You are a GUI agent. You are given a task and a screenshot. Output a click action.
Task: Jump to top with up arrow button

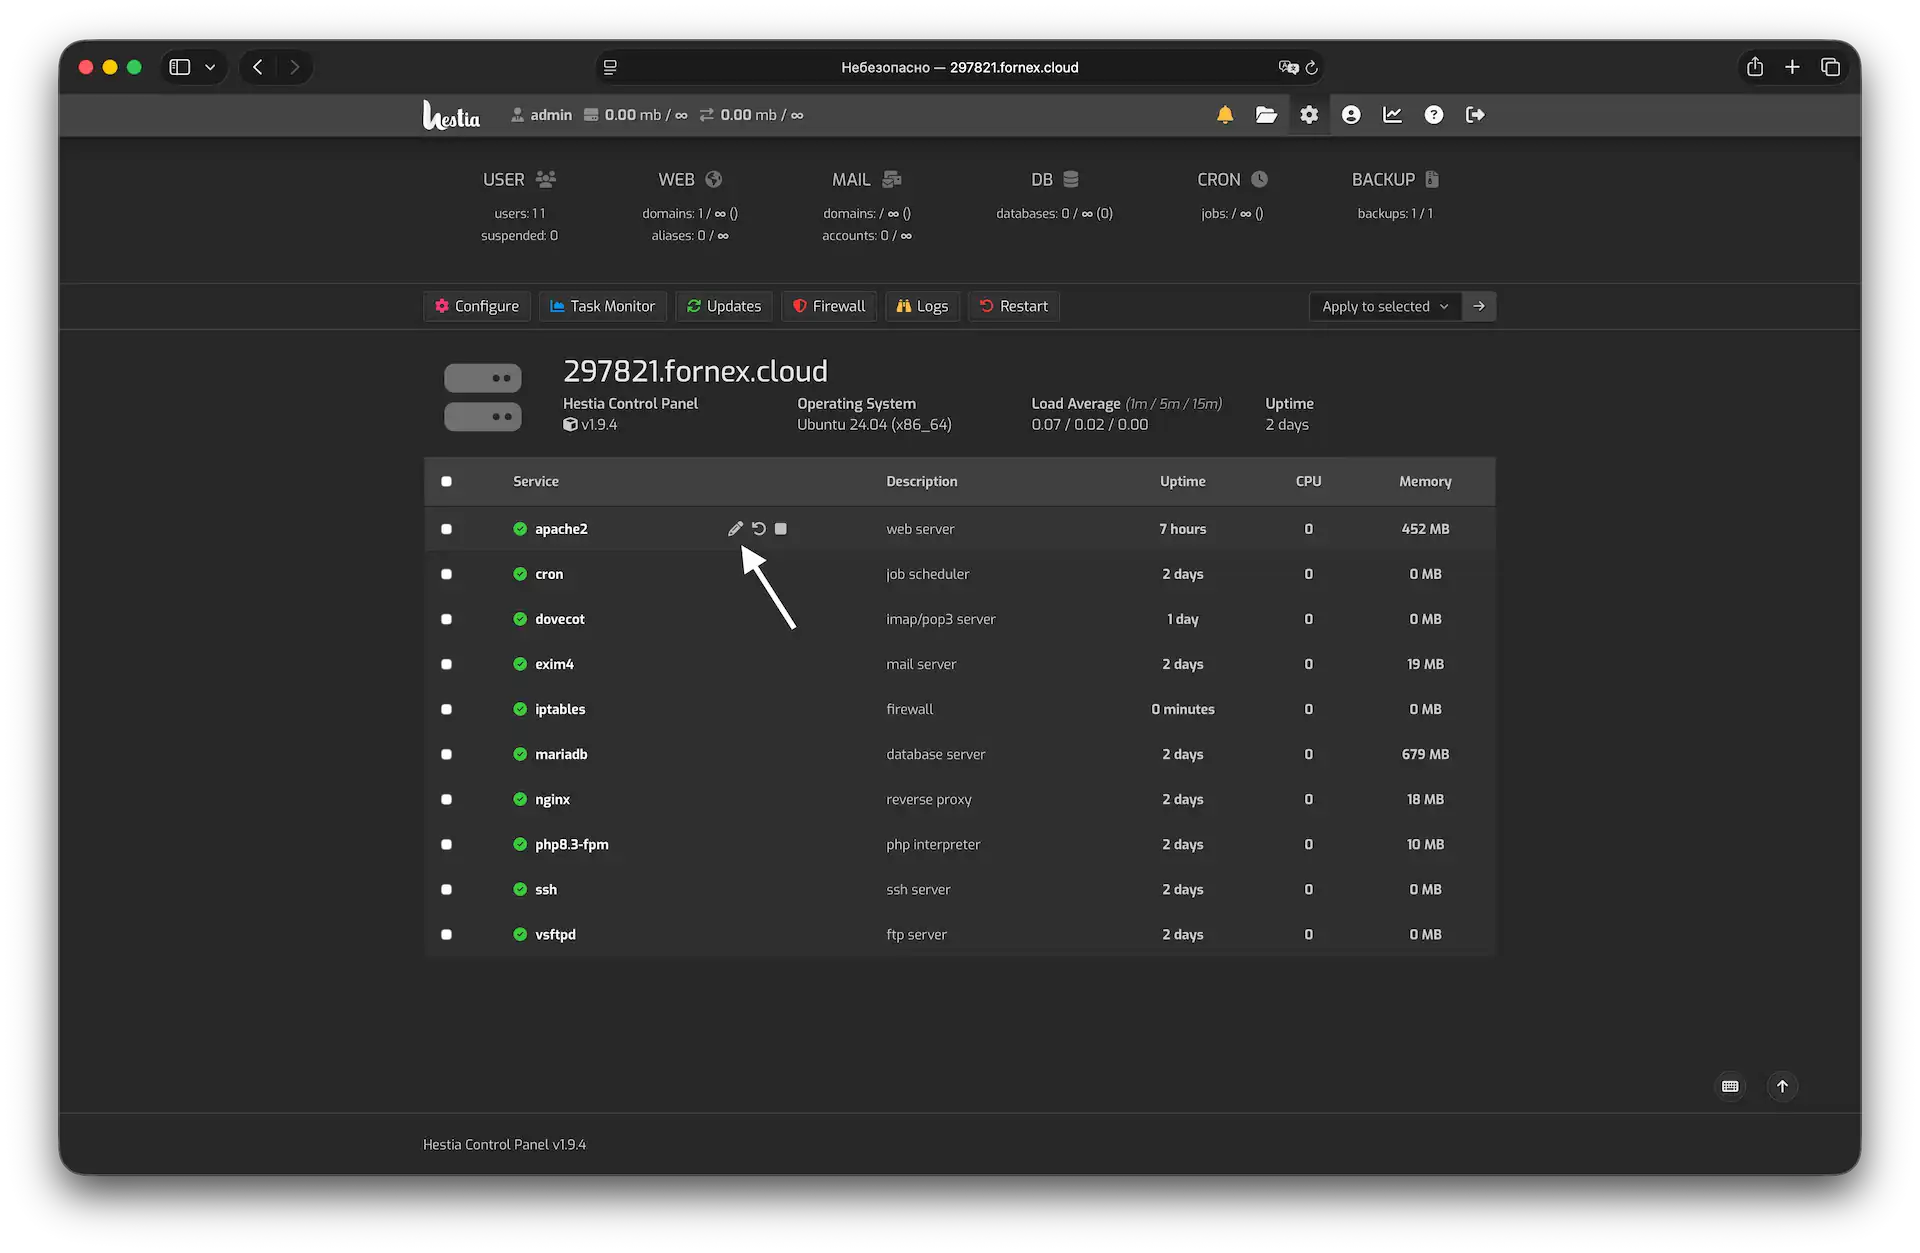[1782, 1086]
